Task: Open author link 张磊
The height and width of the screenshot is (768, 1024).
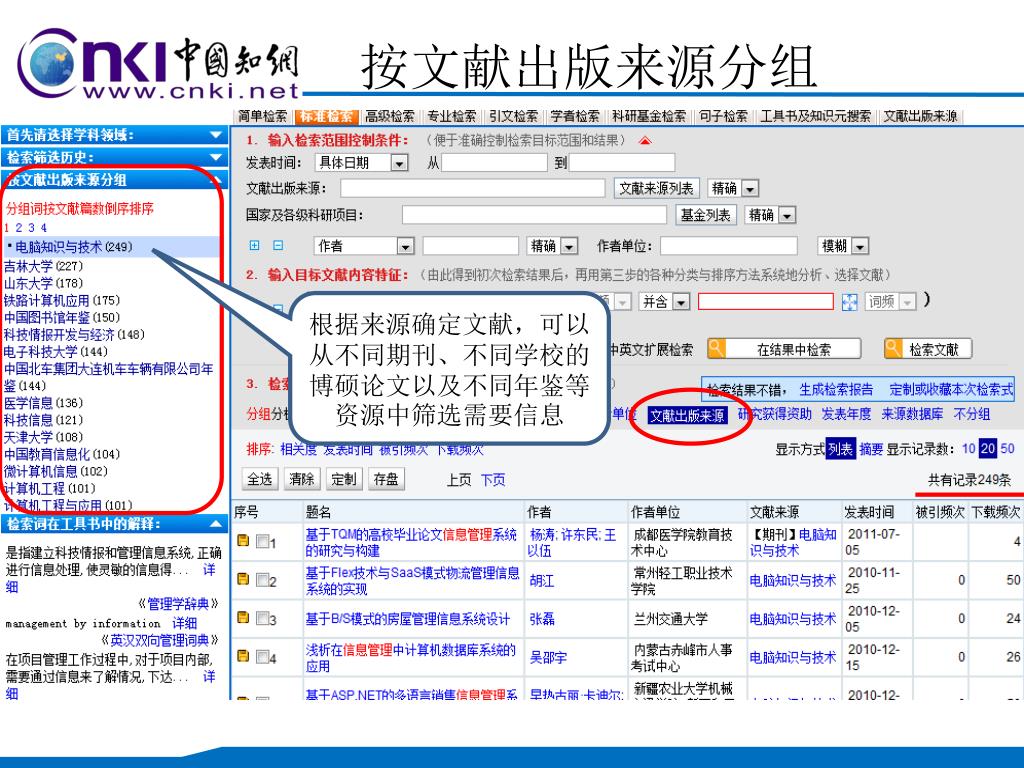Action: pos(542,618)
